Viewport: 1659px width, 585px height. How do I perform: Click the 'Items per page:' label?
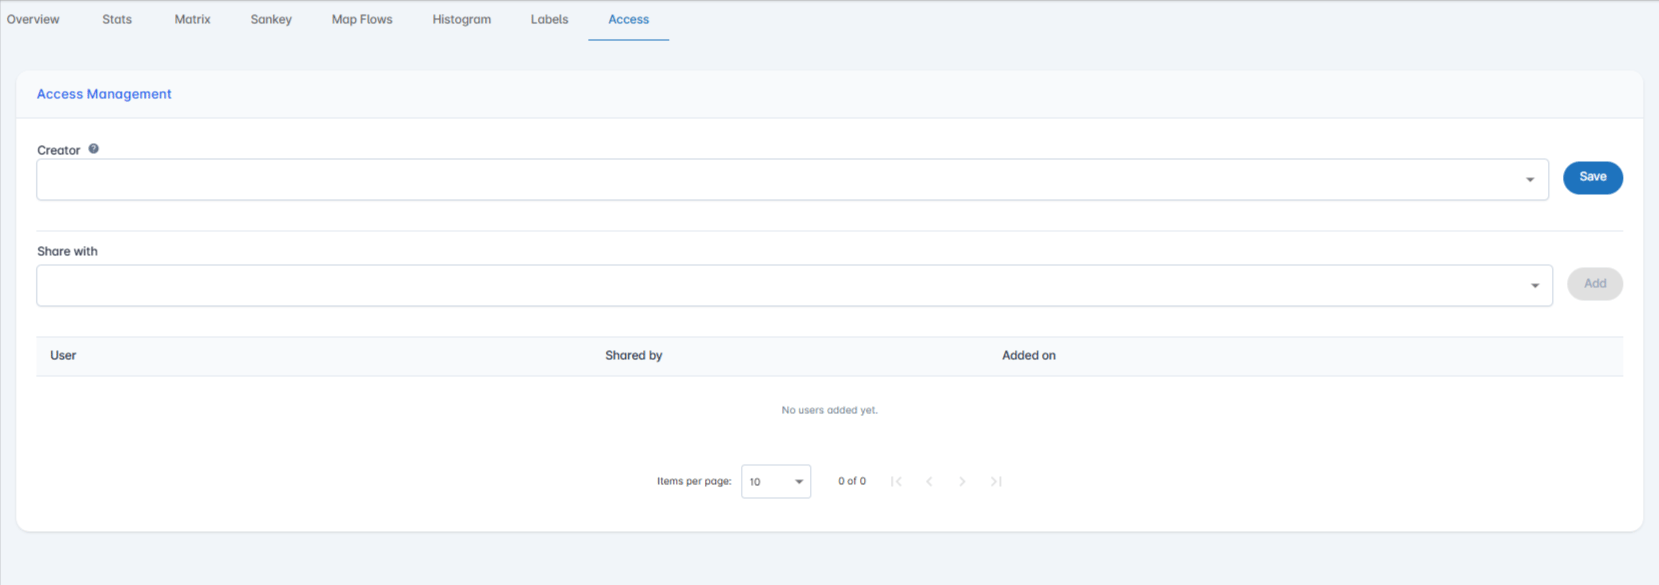(x=694, y=481)
